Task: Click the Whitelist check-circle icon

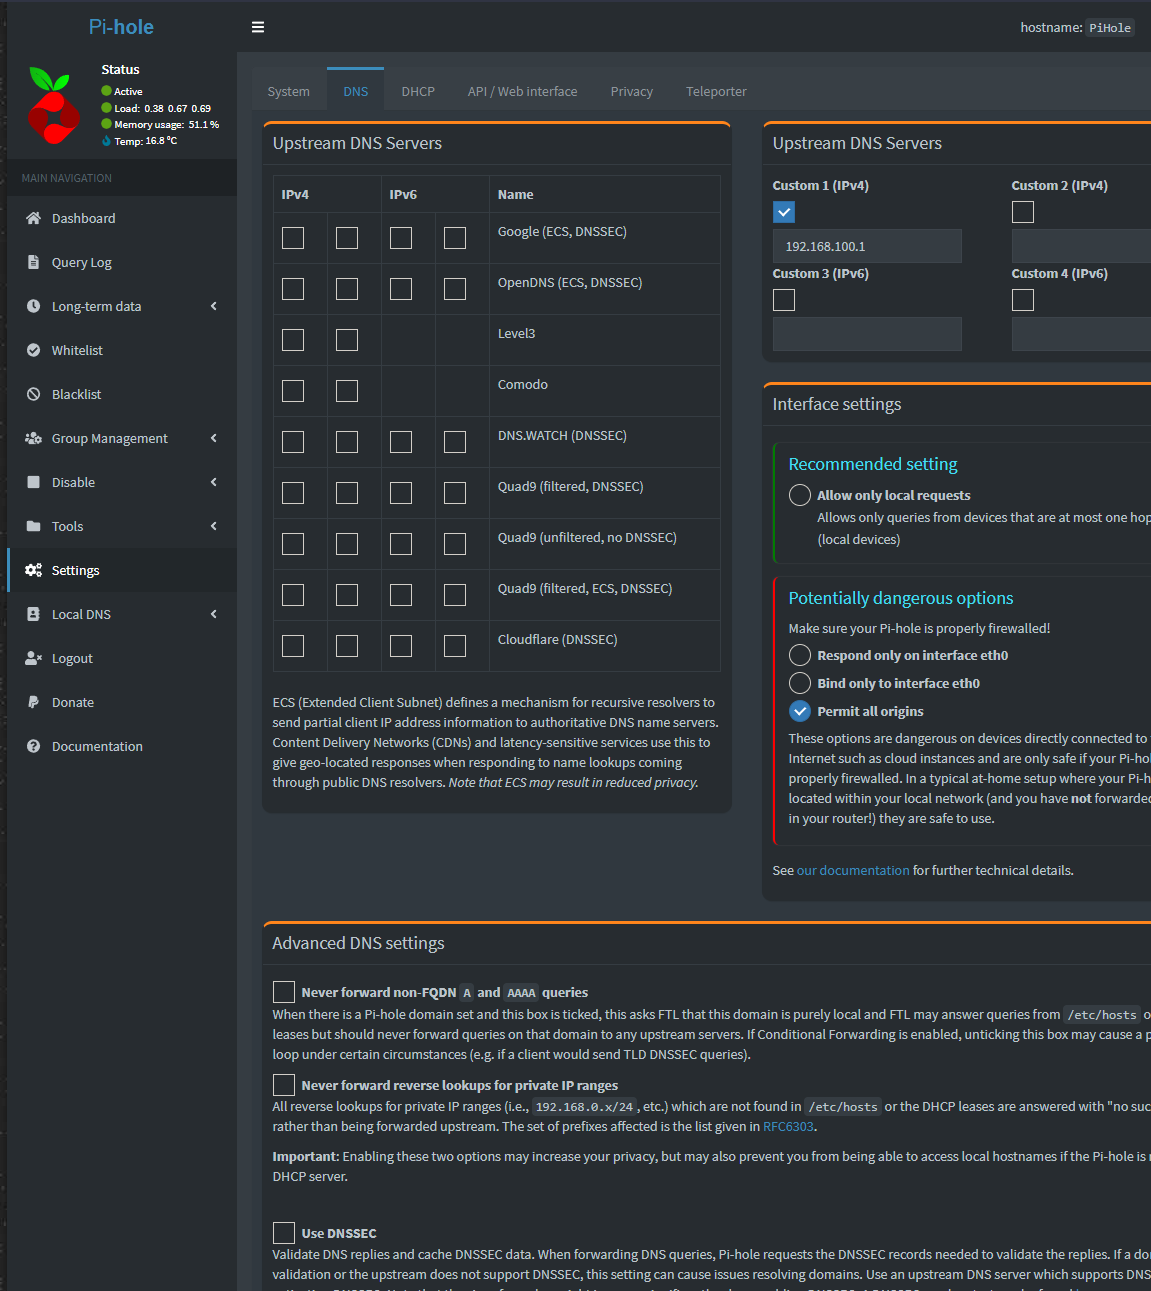Action: 33,350
